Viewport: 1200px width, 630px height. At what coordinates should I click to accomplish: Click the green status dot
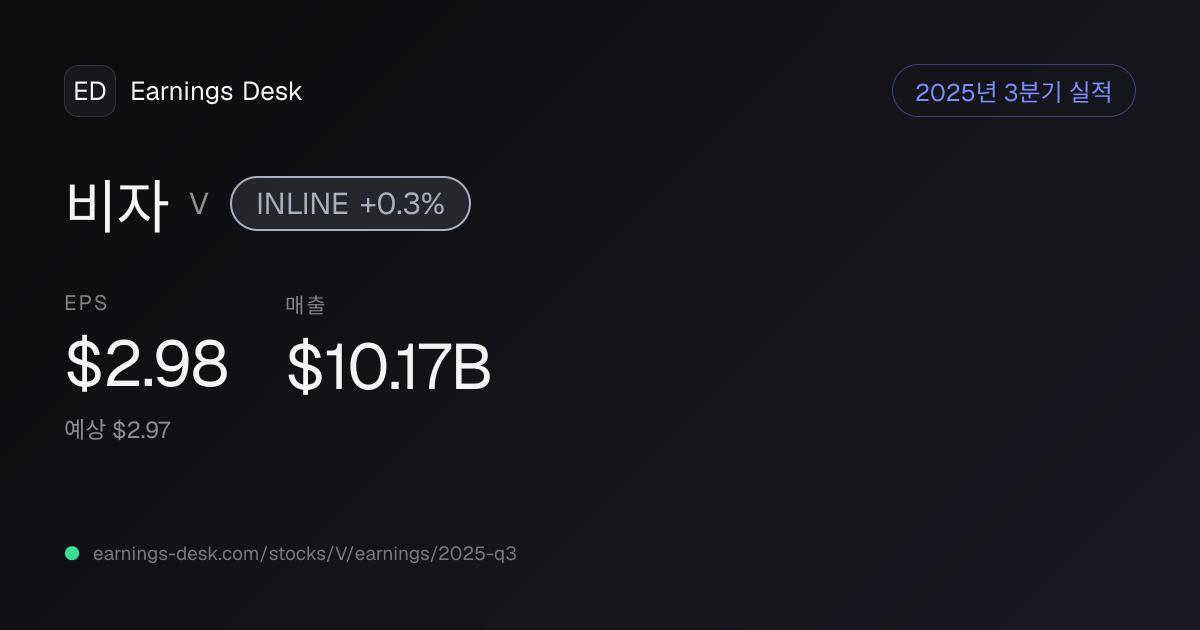(72, 553)
